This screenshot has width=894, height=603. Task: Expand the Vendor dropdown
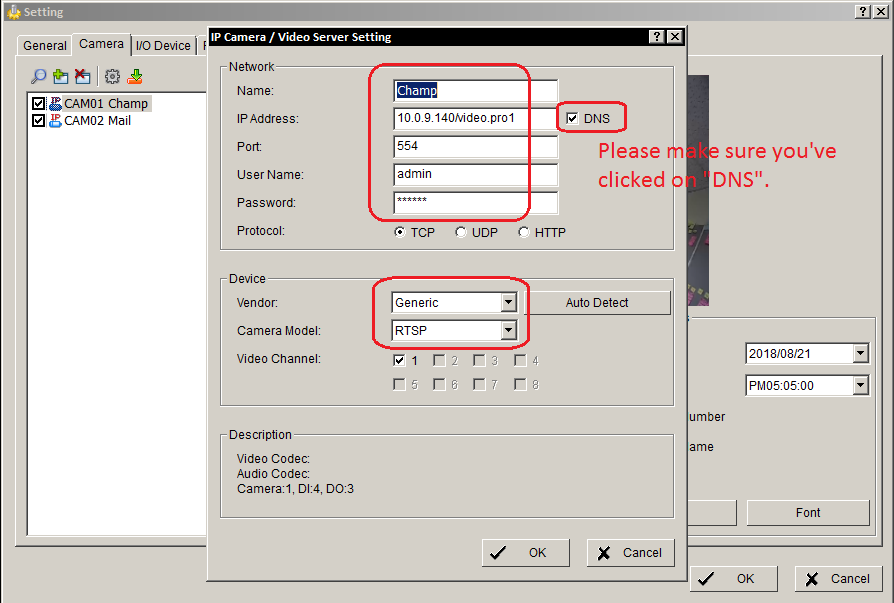508,302
